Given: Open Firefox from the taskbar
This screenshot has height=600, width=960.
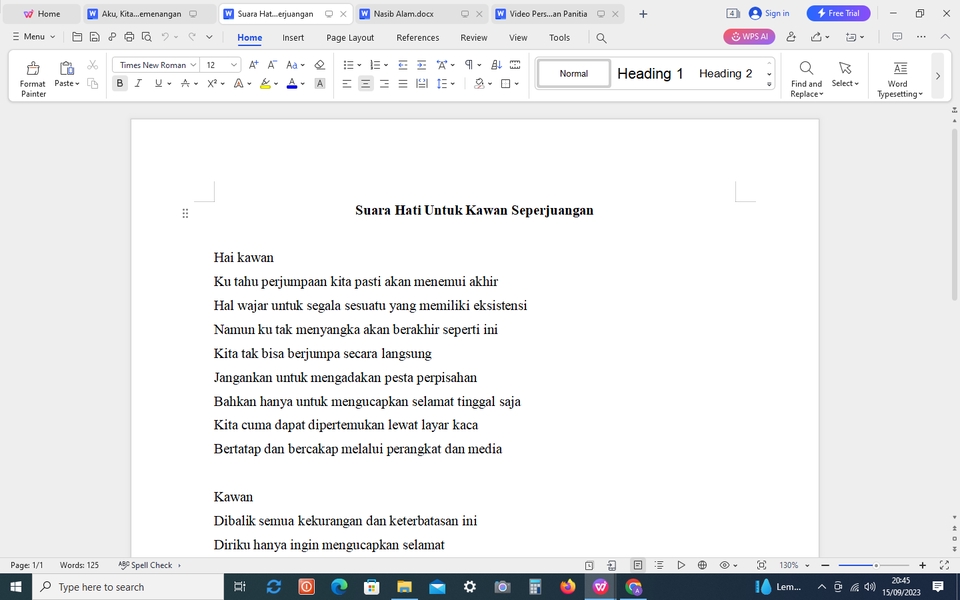Looking at the screenshot, I should click(568, 587).
